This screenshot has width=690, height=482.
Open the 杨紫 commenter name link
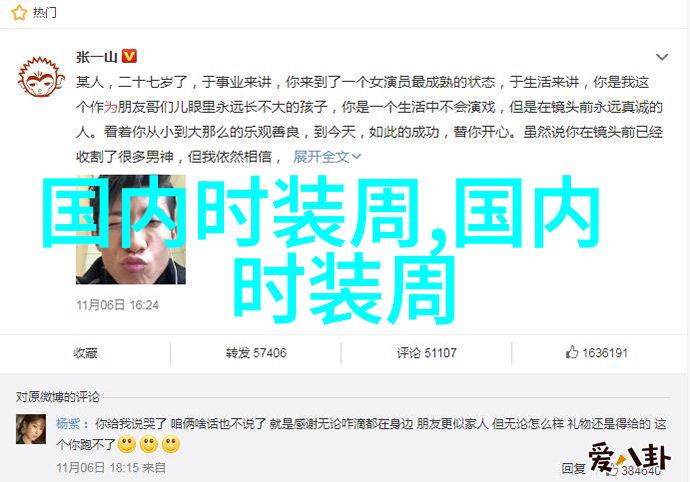click(68, 423)
